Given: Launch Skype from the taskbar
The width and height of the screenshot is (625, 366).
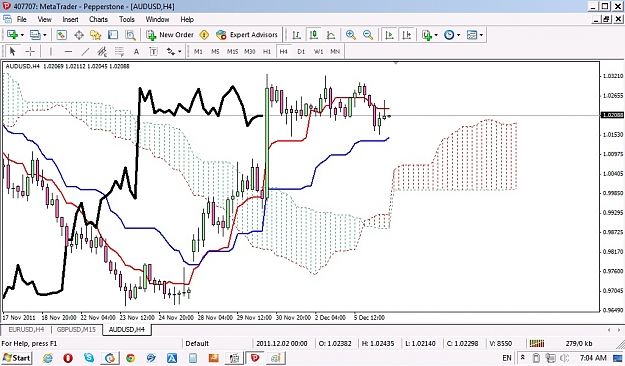Looking at the screenshot, I should (89, 358).
